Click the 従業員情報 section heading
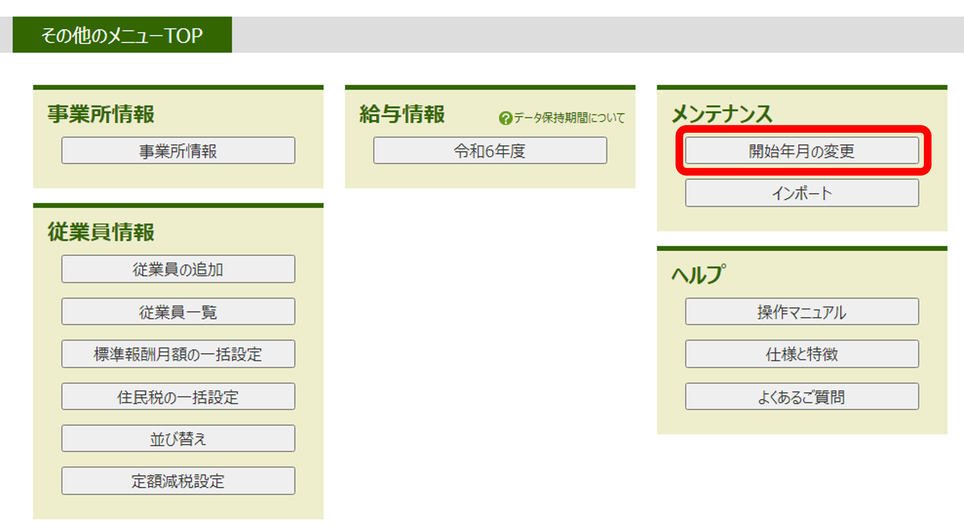Image resolution: width=964 pixels, height=531 pixels. pos(101,232)
